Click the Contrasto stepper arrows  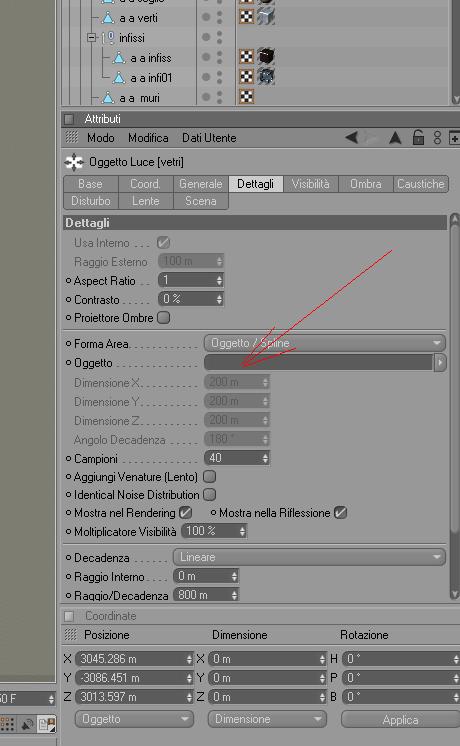click(x=219, y=299)
